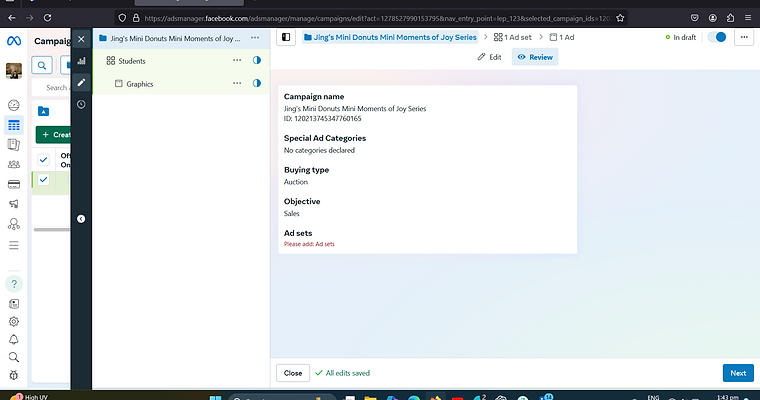Screen dimensions: 760x400
Task: Select the pencil edit mode icon
Action: [x=81, y=82]
